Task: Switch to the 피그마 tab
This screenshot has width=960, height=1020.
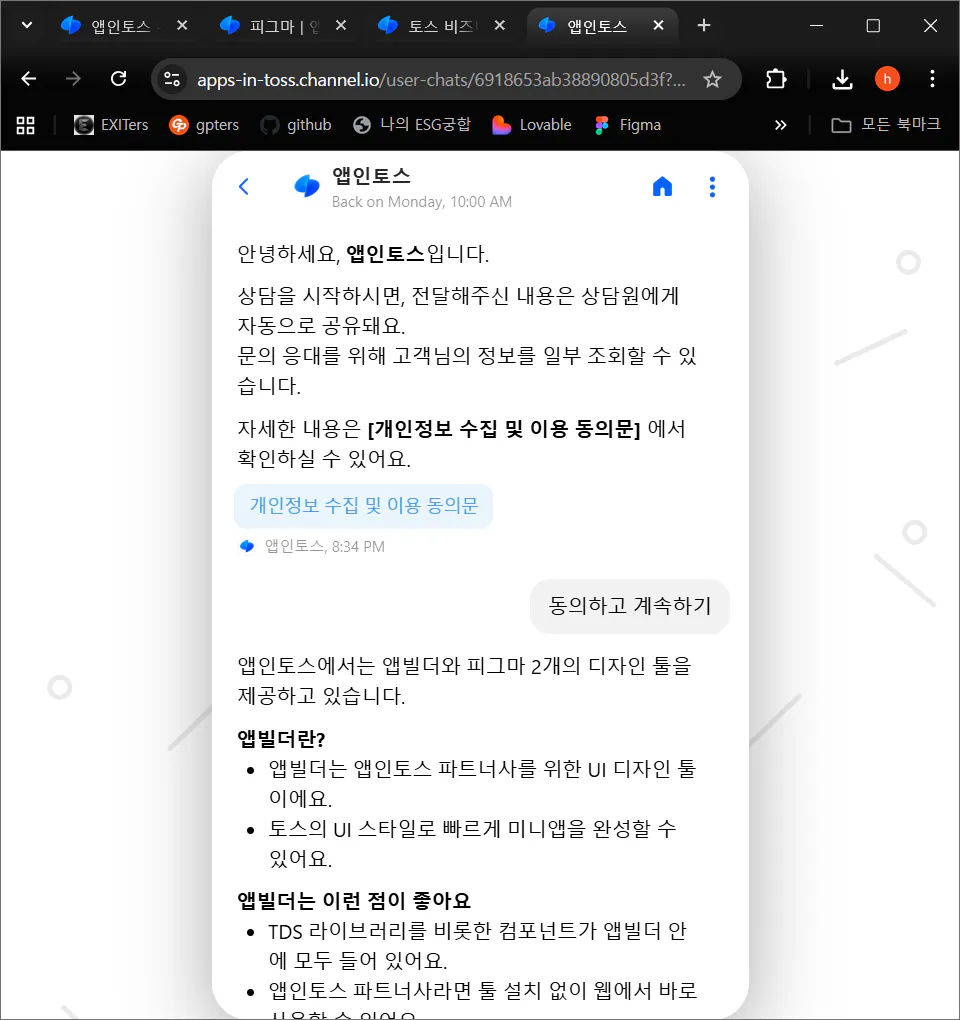Action: [x=281, y=26]
